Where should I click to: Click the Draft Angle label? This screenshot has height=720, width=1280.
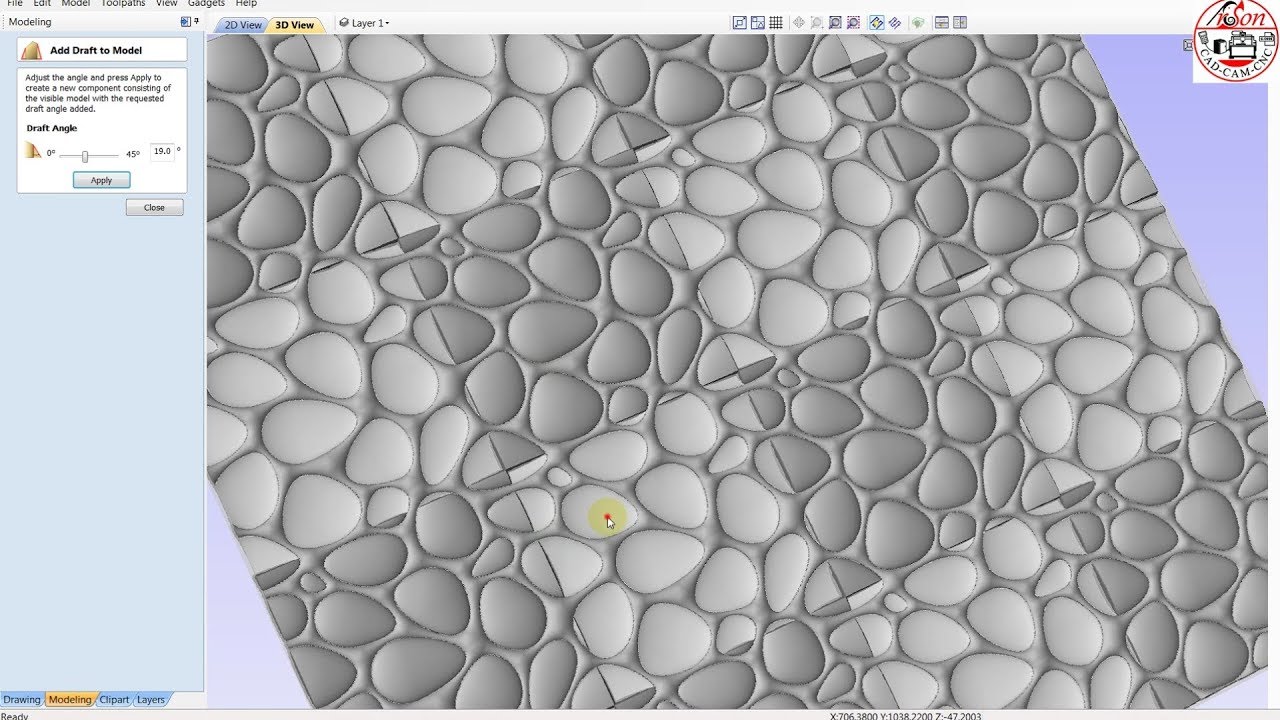tap(51, 128)
